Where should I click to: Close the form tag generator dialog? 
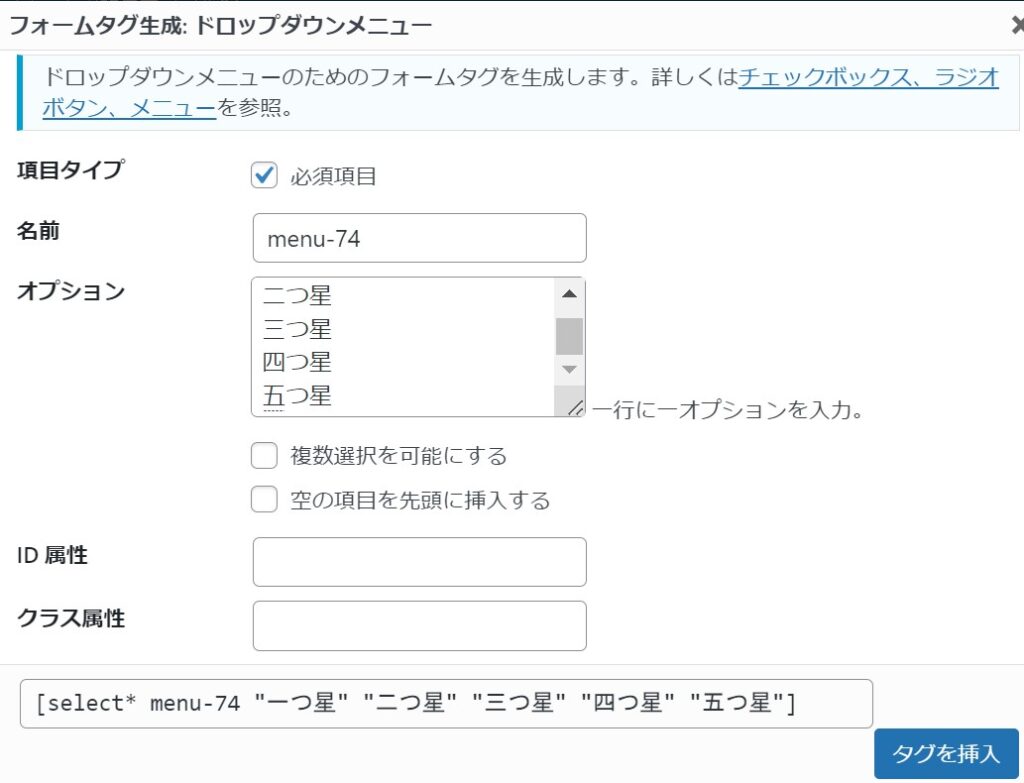tap(1017, 25)
